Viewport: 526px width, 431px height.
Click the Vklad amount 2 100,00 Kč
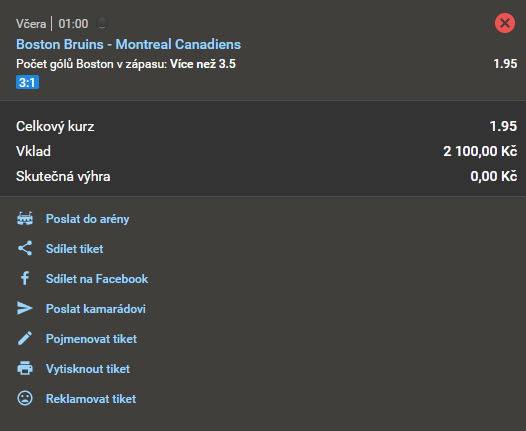pos(480,151)
